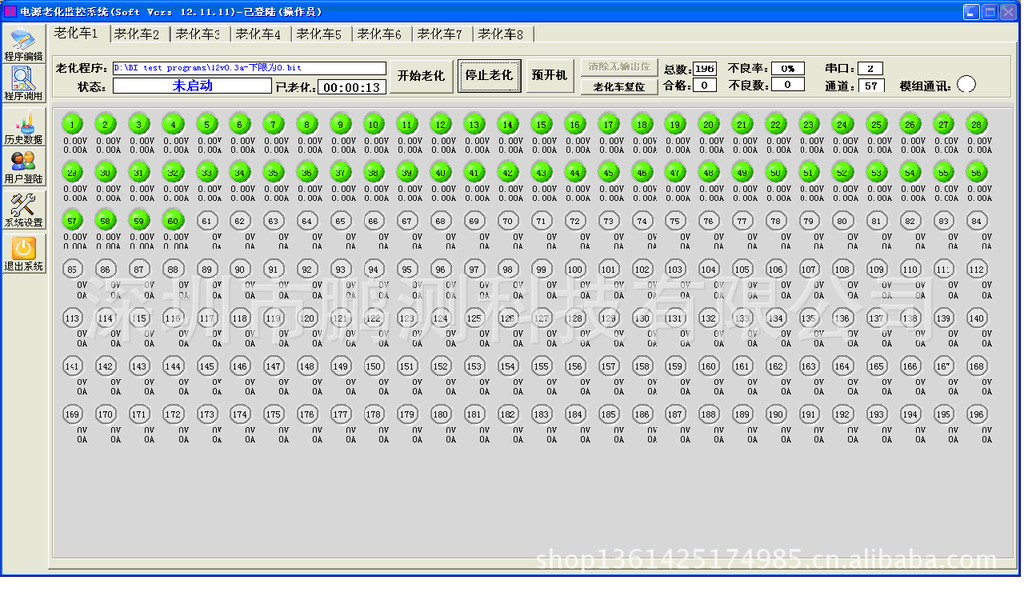The image size is (1024, 593).
Task: Click the 已老化 elapsed time field
Action: 351,87
